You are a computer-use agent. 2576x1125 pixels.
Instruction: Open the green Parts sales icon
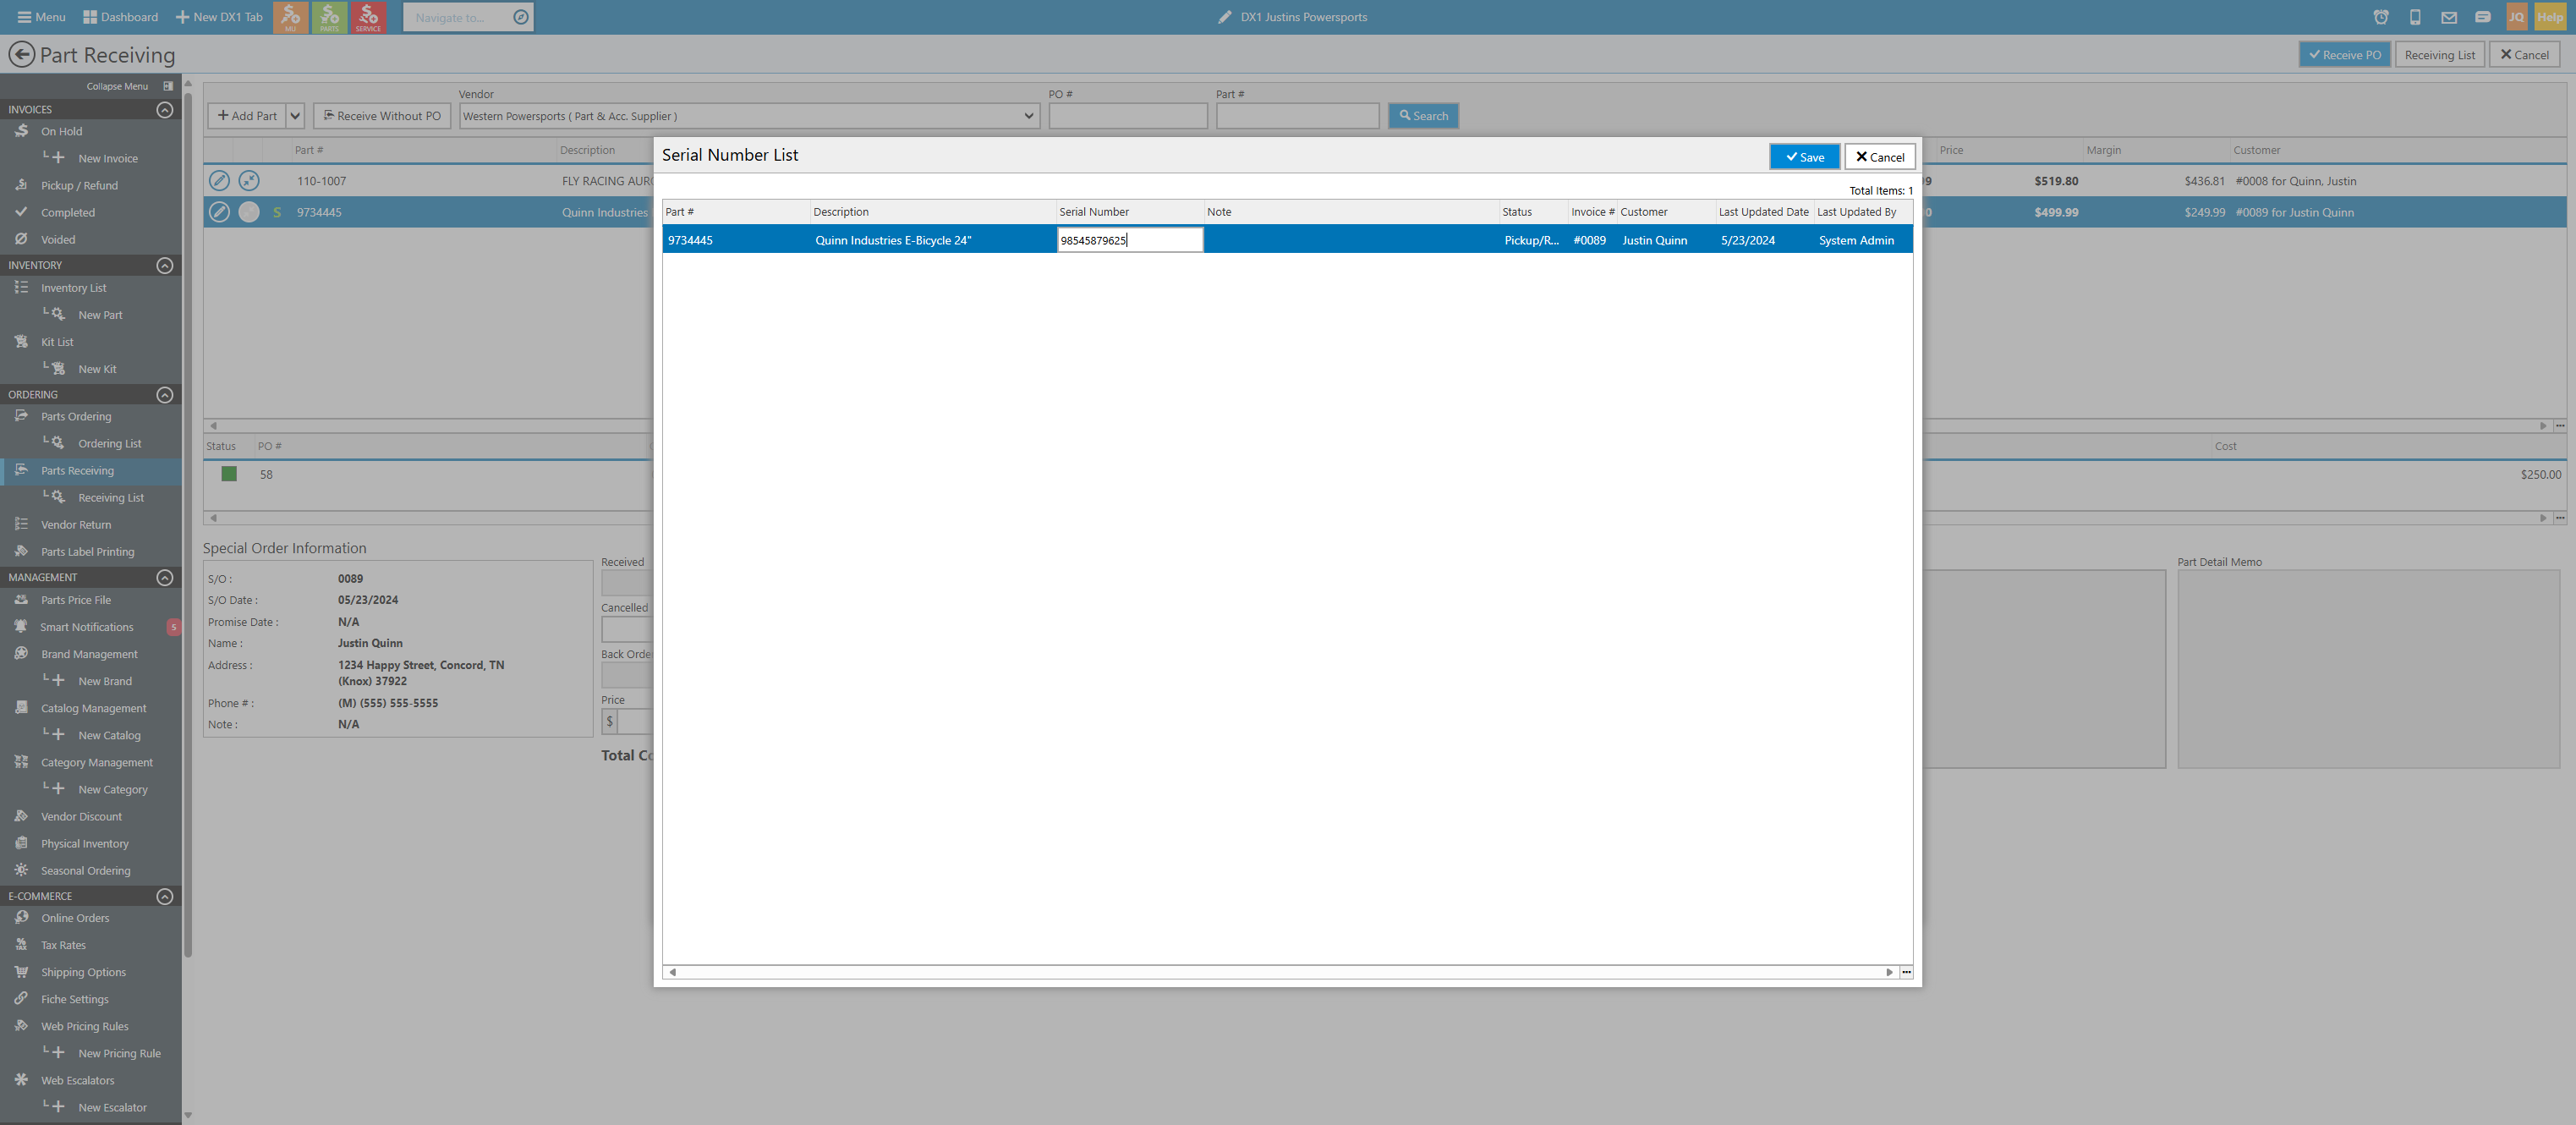click(329, 17)
